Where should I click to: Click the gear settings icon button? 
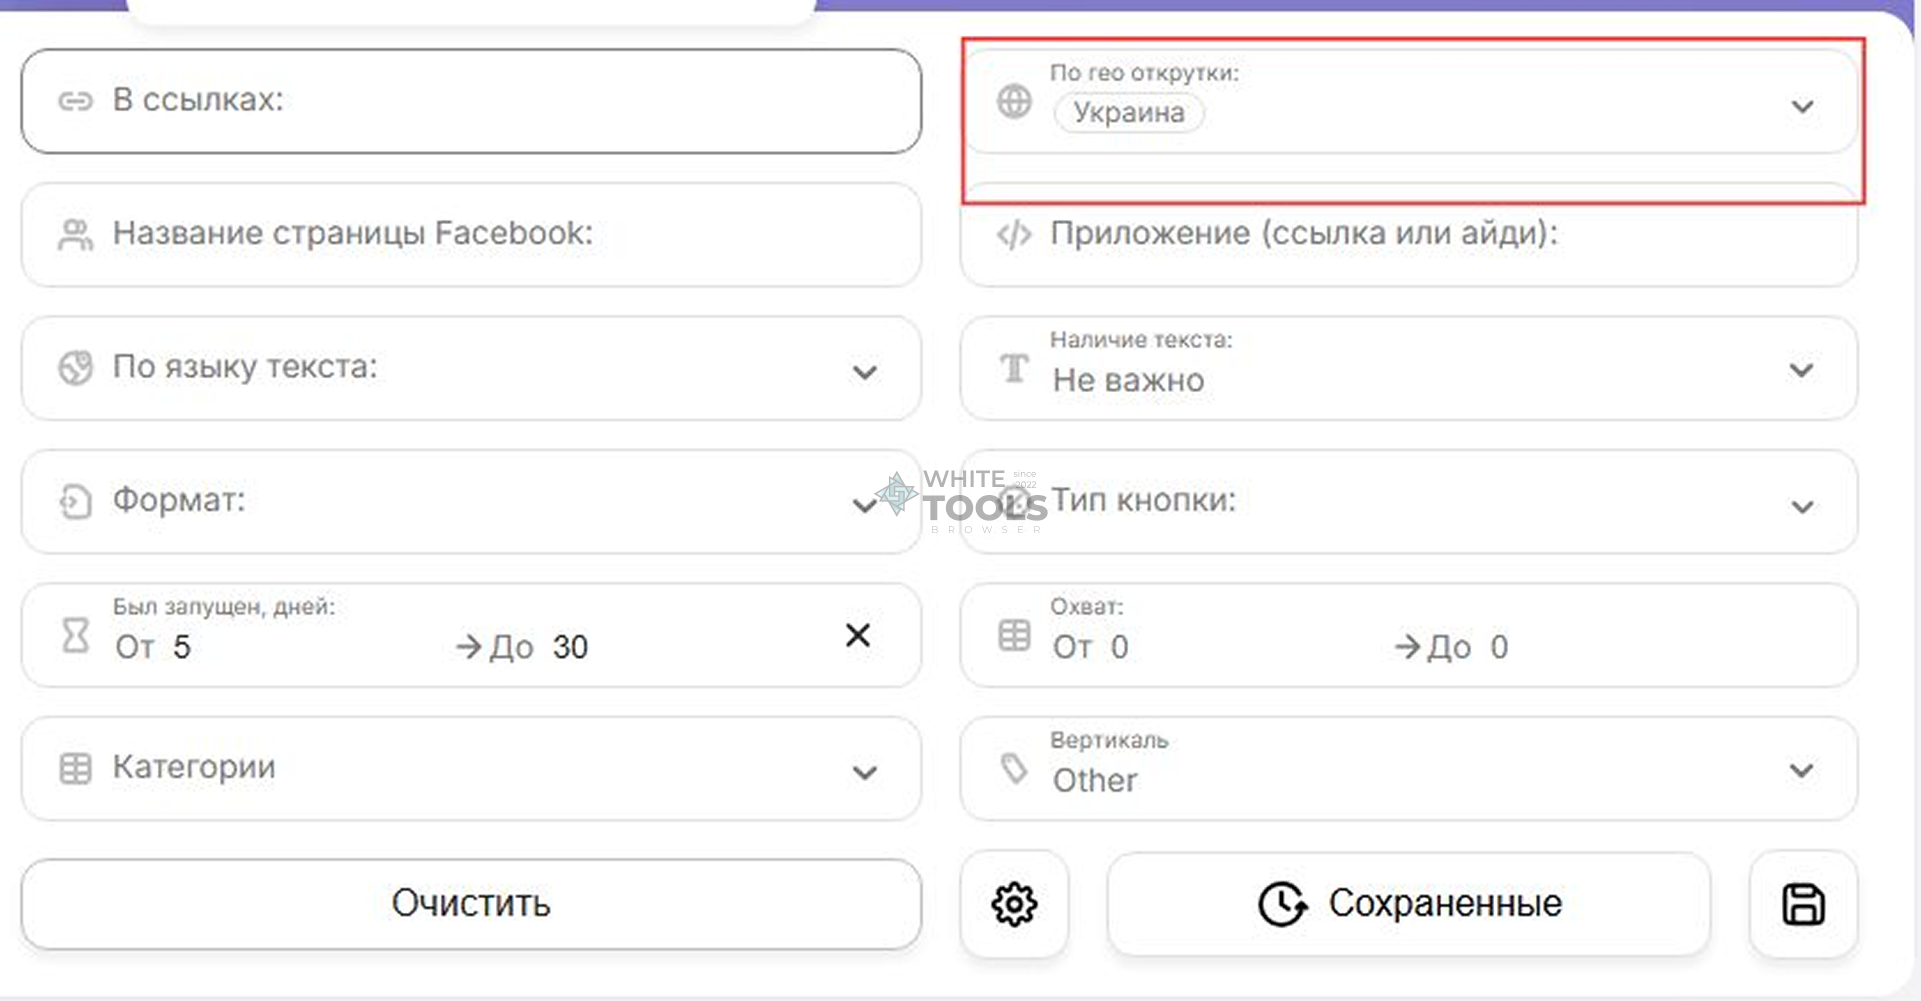click(1014, 904)
